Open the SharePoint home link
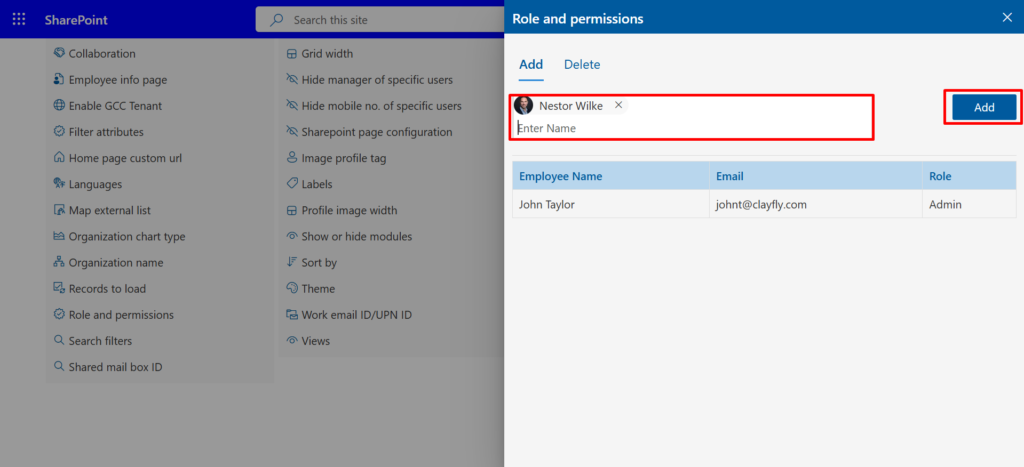The width and height of the screenshot is (1024, 467). [x=76, y=20]
